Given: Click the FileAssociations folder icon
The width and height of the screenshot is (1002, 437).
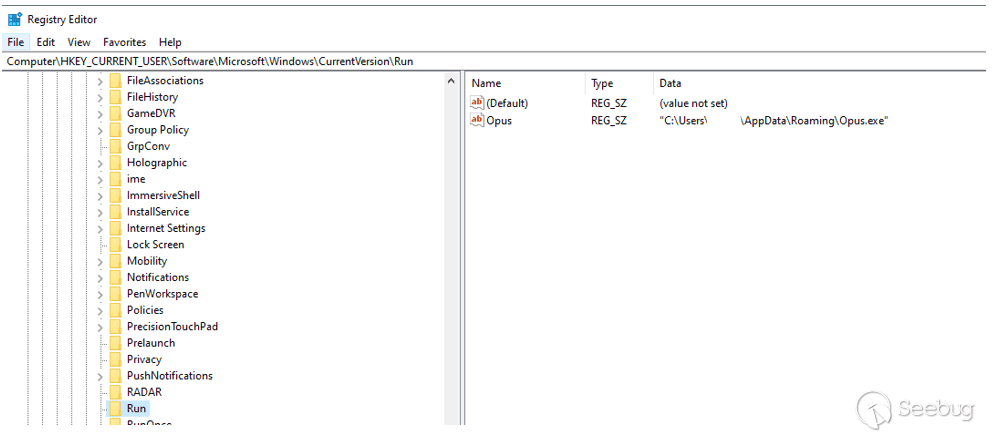Looking at the screenshot, I should (x=115, y=80).
